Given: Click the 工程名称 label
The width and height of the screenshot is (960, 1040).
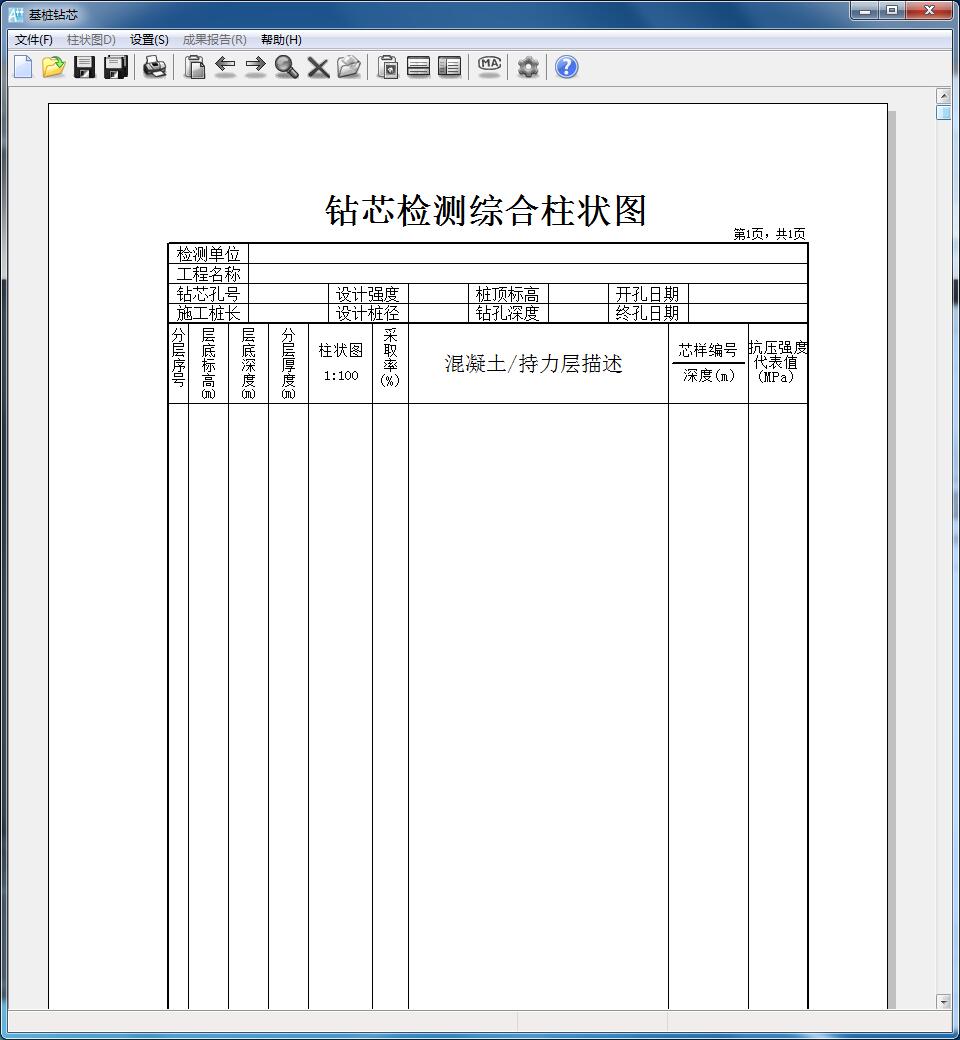Looking at the screenshot, I should pos(208,274).
